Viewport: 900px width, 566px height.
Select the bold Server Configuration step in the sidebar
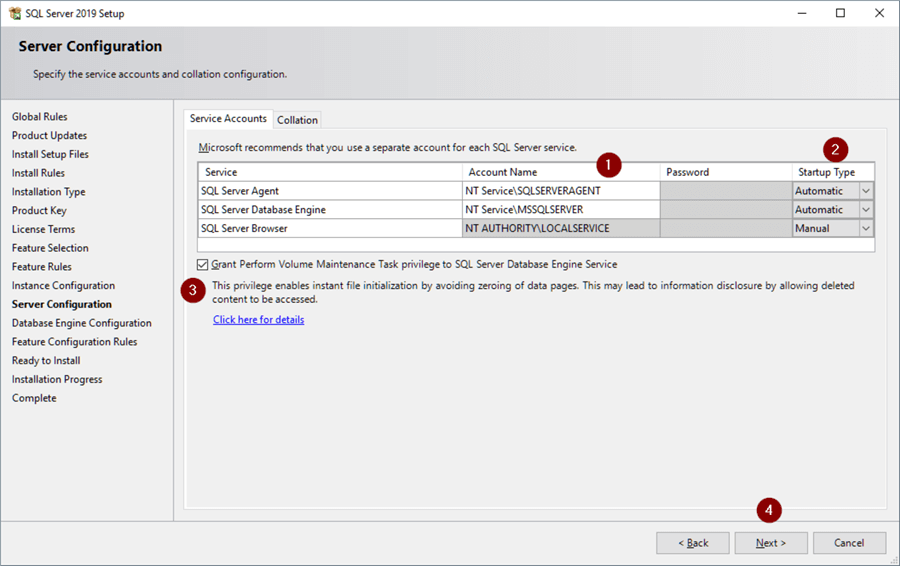click(61, 304)
